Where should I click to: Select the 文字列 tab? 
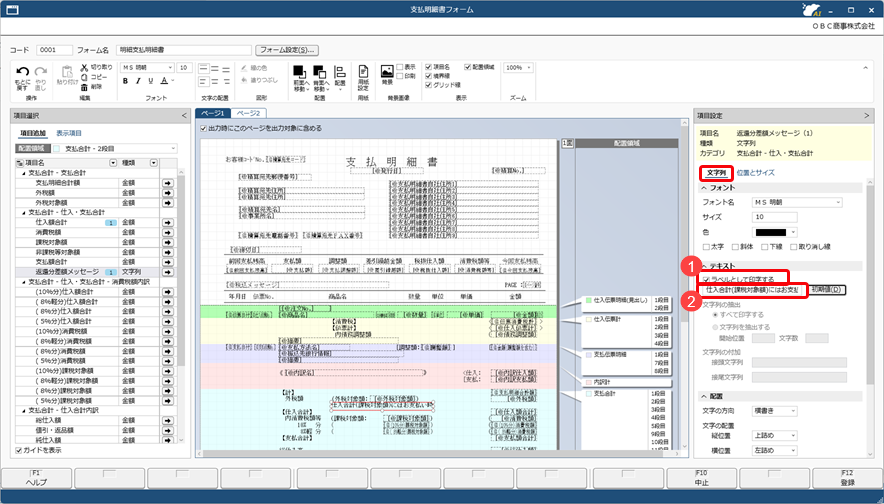pos(716,173)
